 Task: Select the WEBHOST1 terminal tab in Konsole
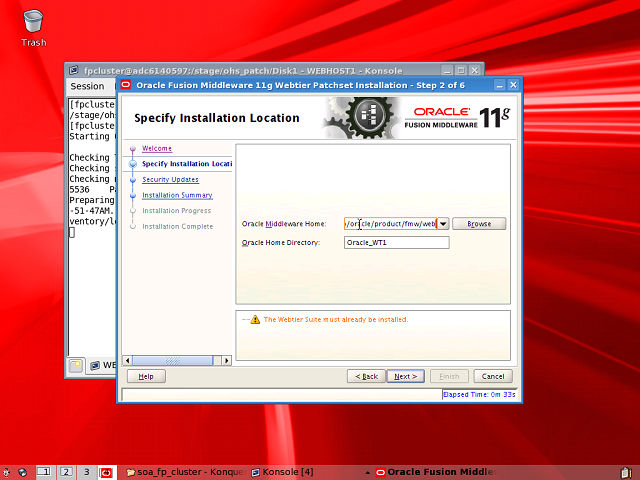coord(103,365)
